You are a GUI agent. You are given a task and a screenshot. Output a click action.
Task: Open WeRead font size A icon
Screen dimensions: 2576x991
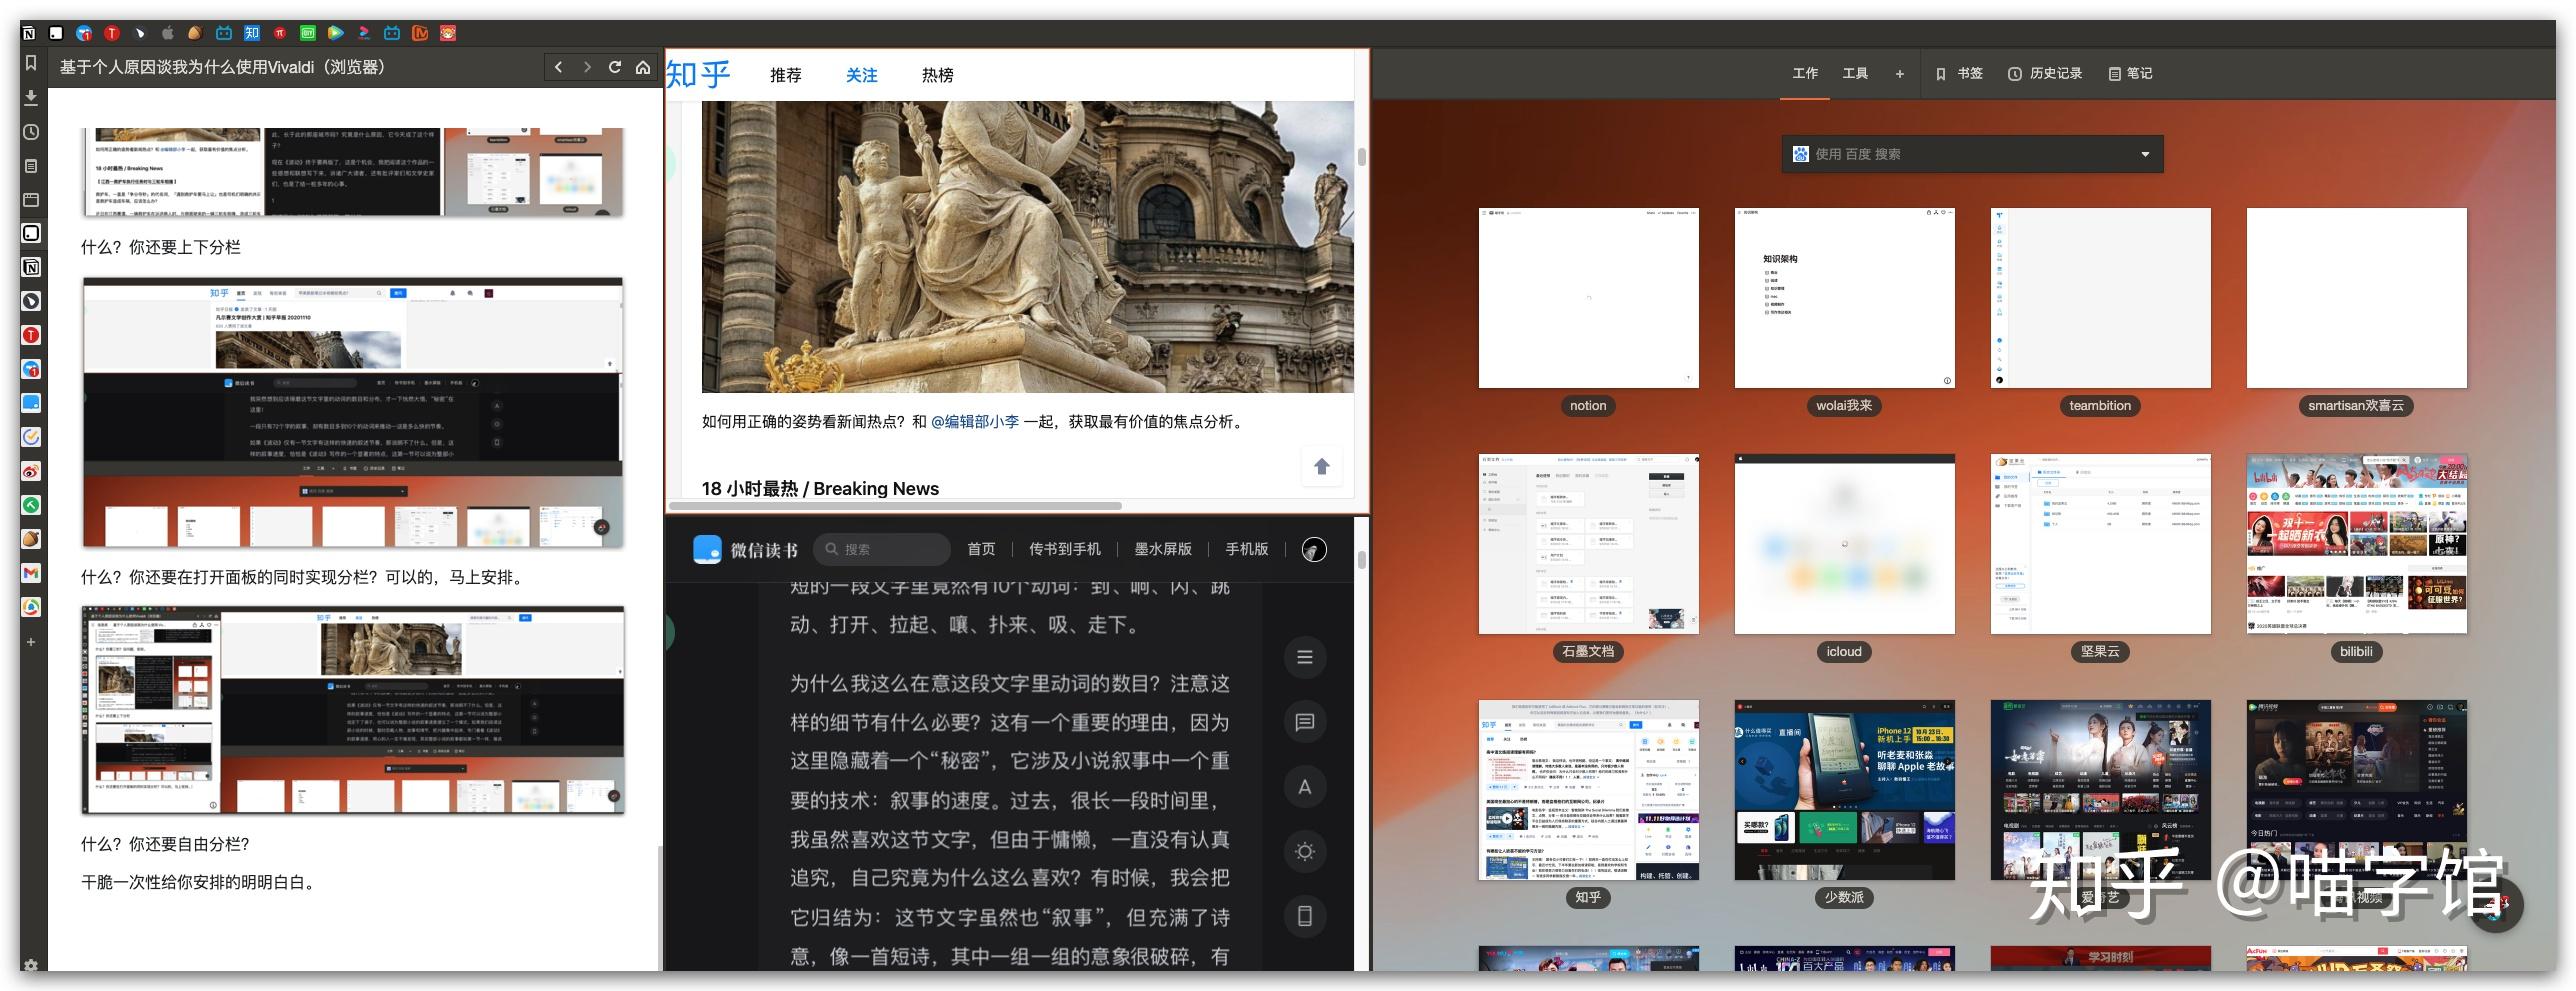[x=1305, y=787]
